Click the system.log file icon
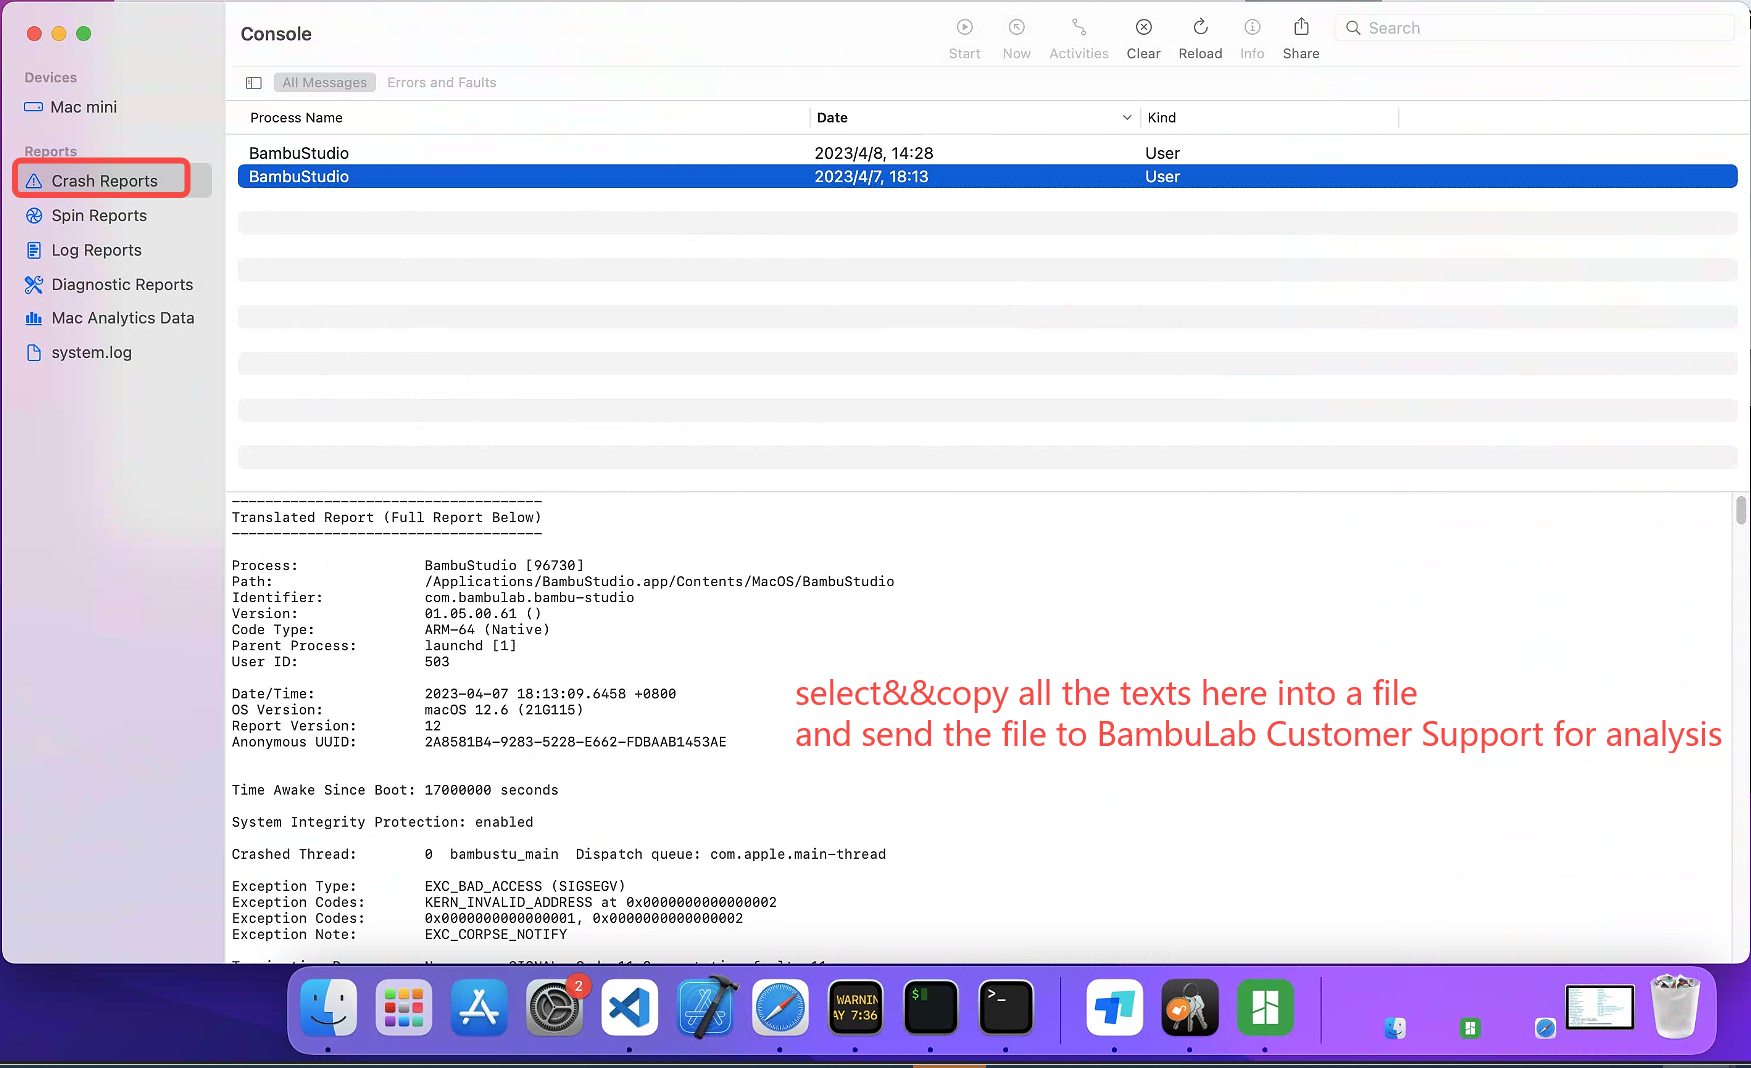 34,352
